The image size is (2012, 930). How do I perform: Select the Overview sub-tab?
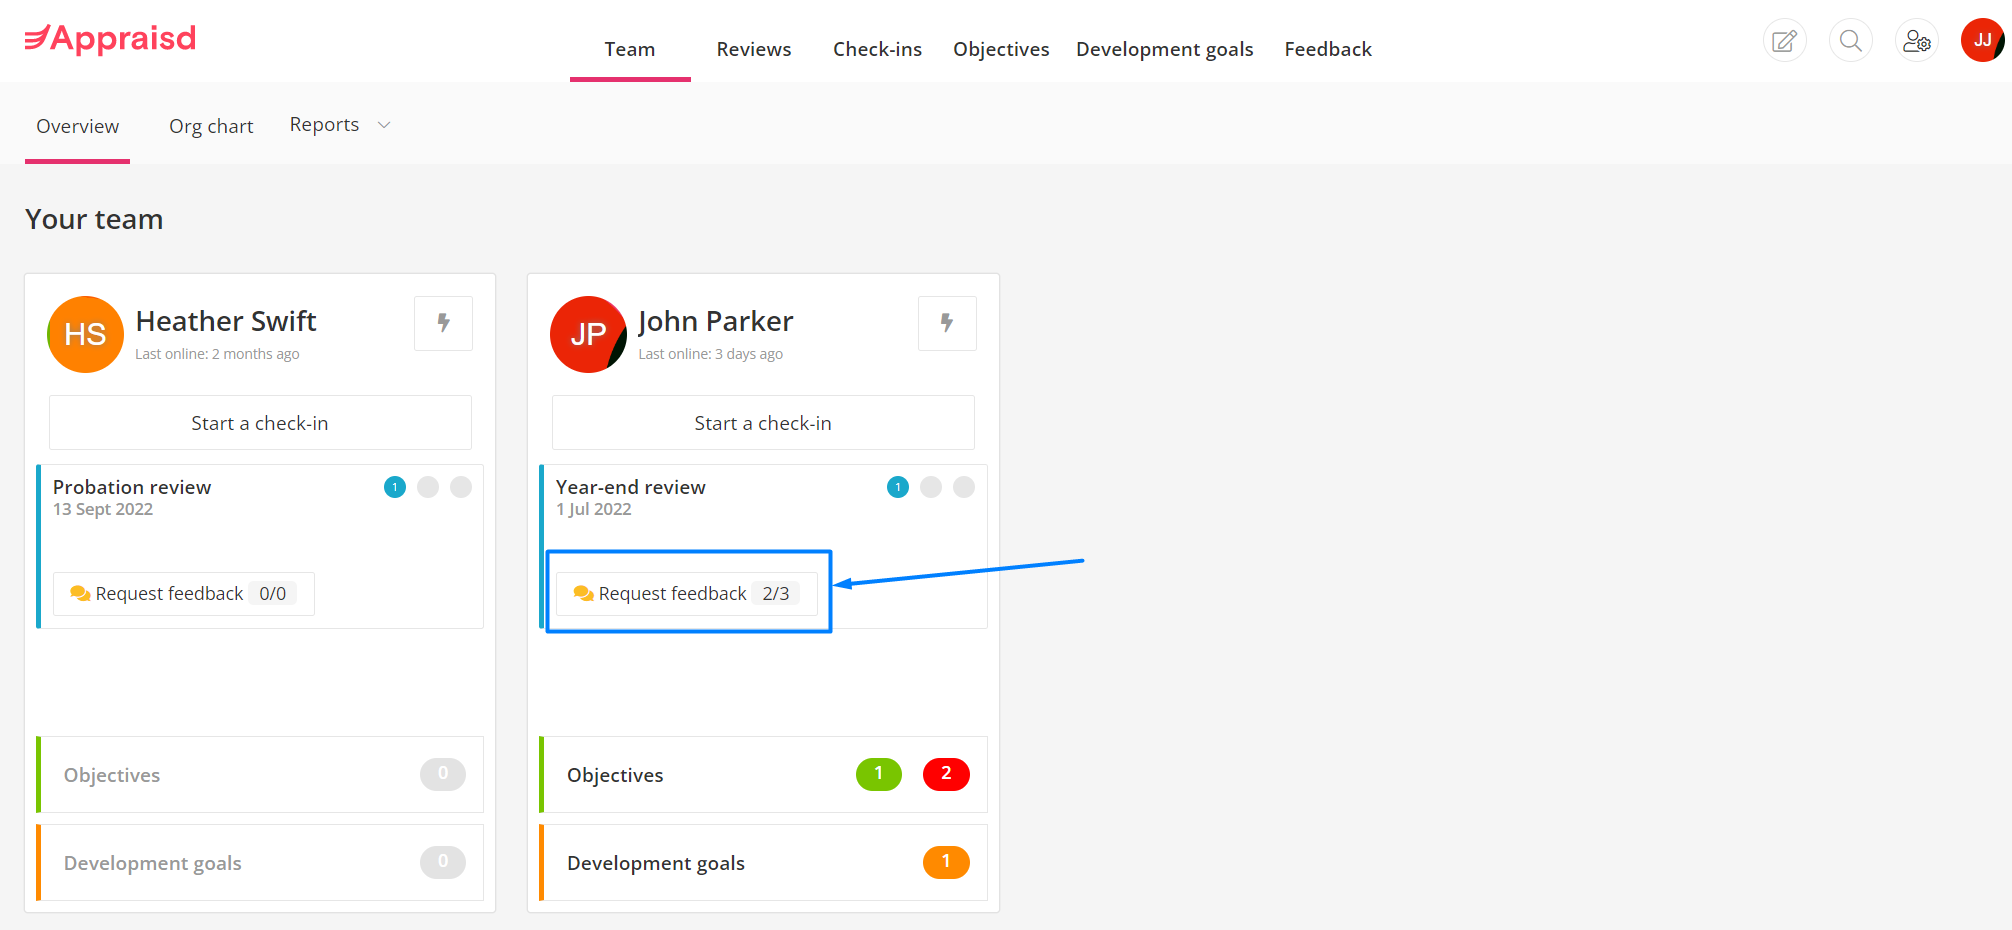click(x=78, y=126)
